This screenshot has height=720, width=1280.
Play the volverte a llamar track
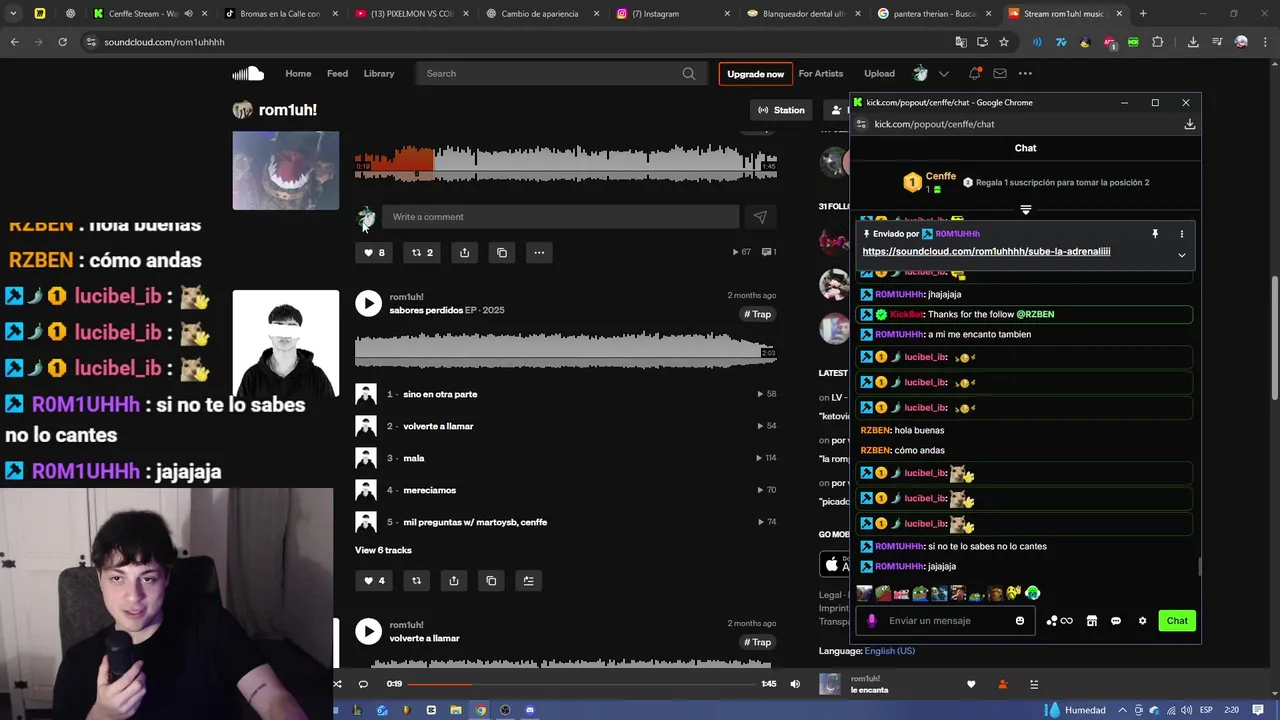click(368, 631)
